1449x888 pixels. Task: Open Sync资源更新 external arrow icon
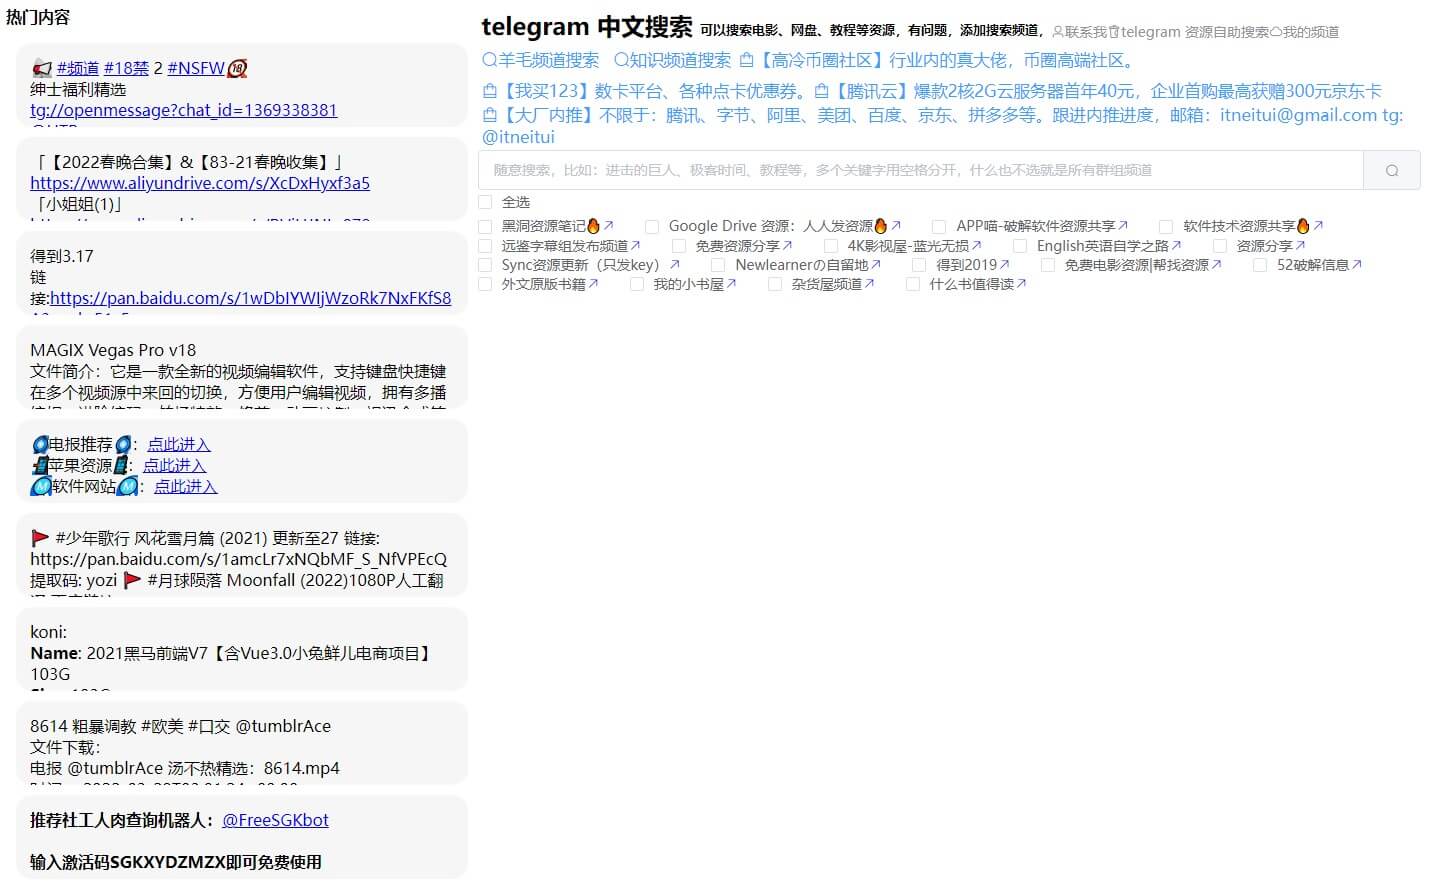click(674, 265)
